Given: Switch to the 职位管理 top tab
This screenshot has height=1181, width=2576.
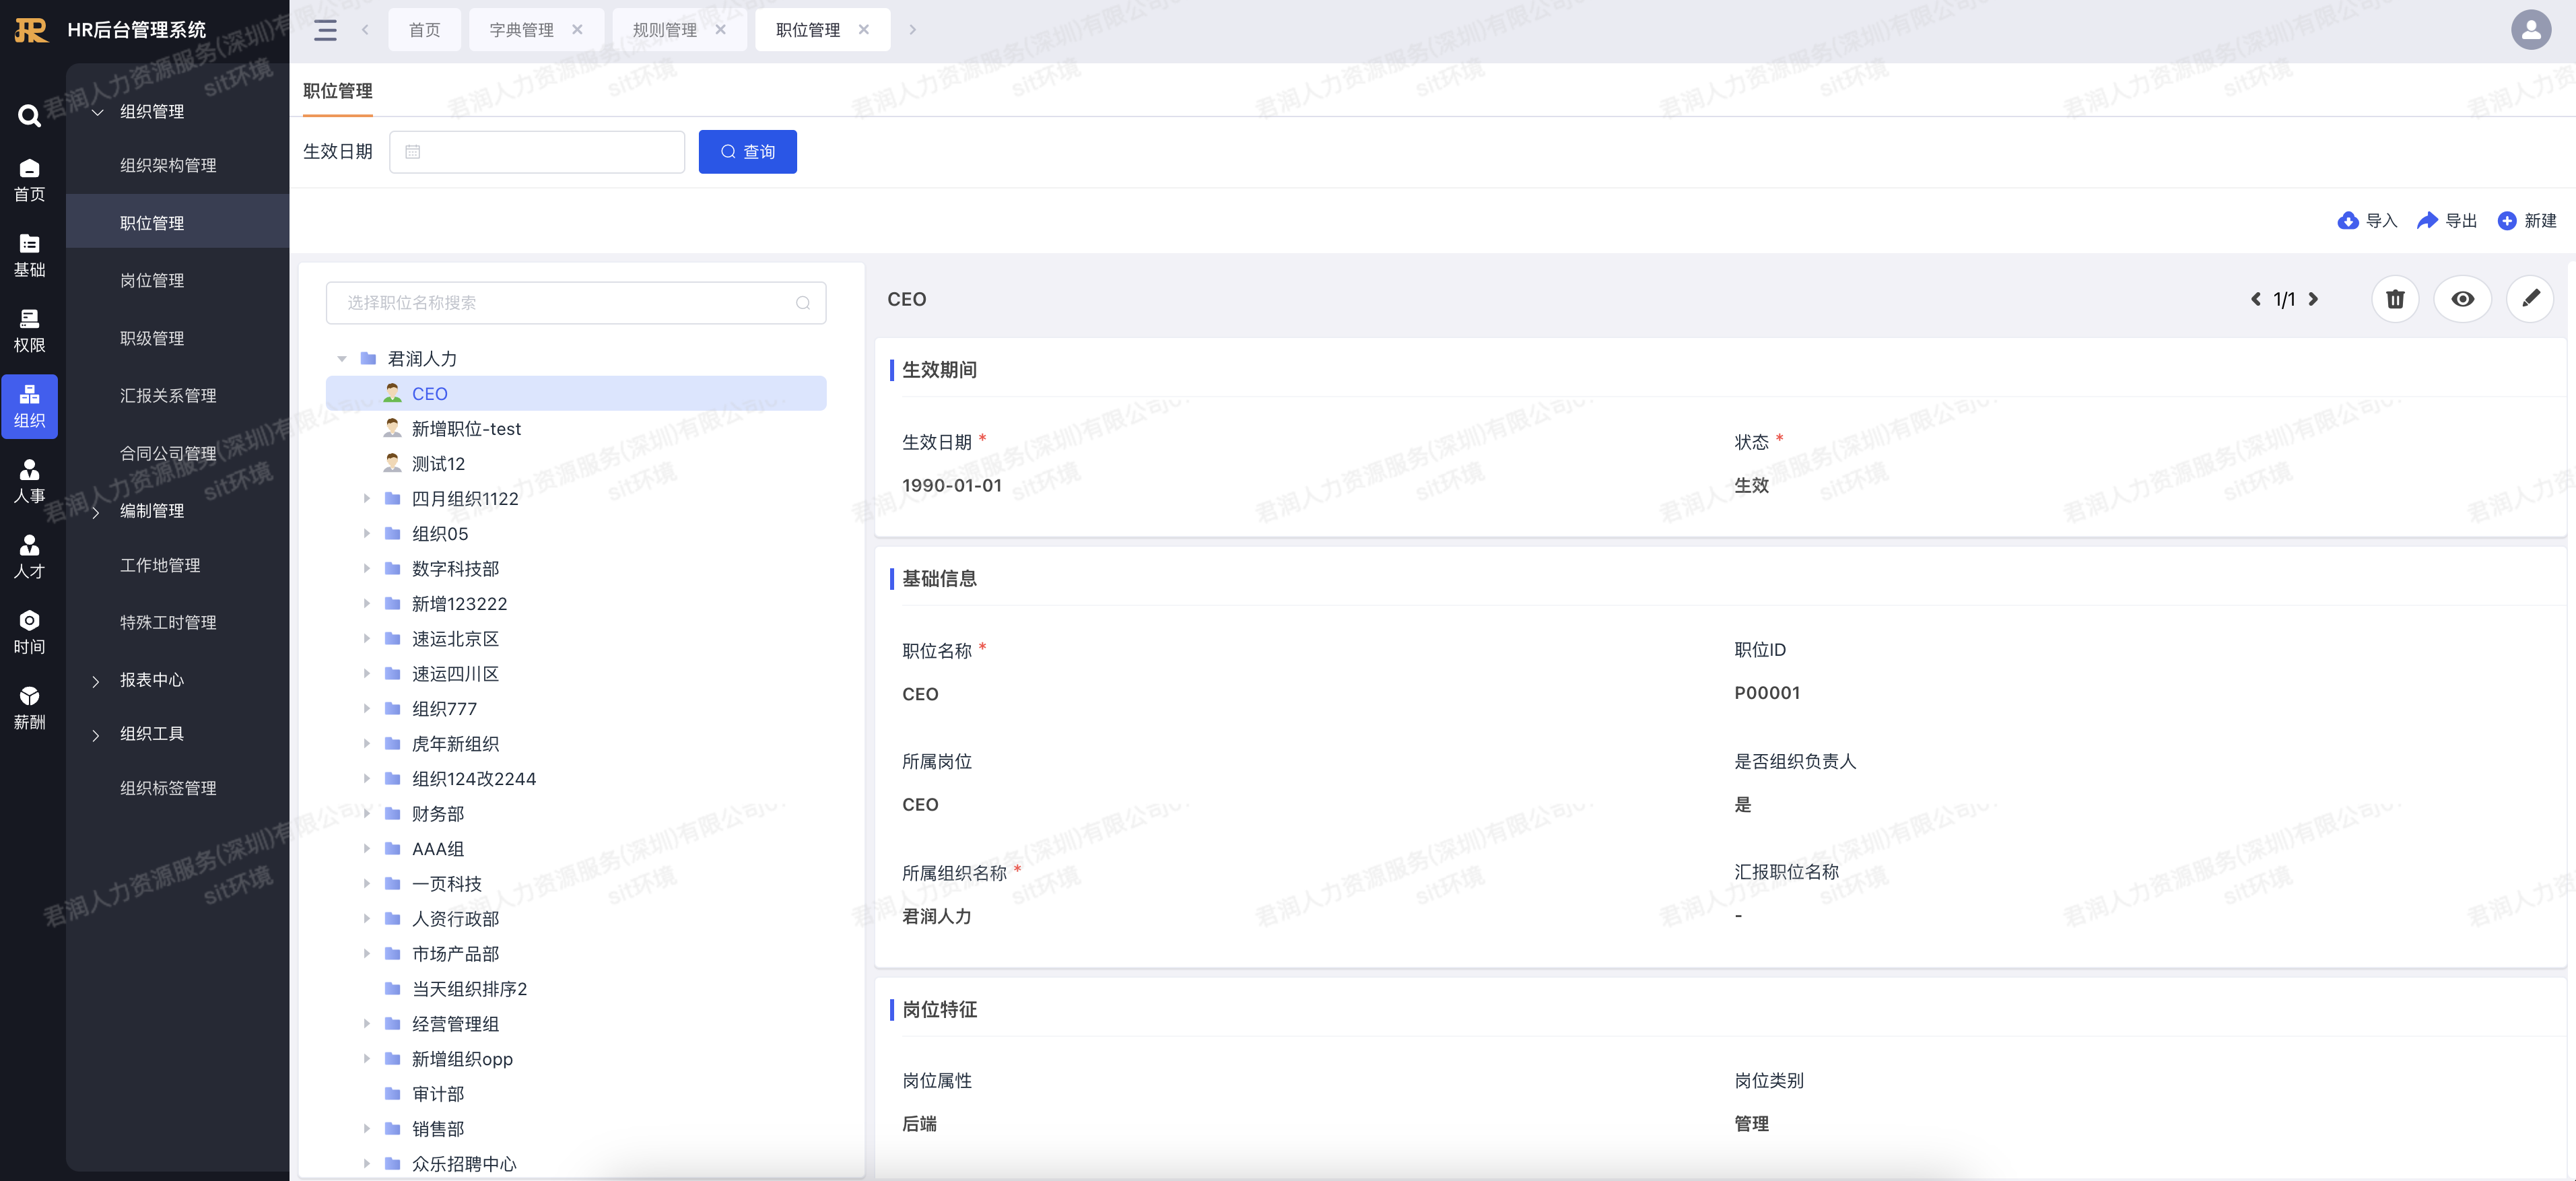Looking at the screenshot, I should click(x=808, y=30).
